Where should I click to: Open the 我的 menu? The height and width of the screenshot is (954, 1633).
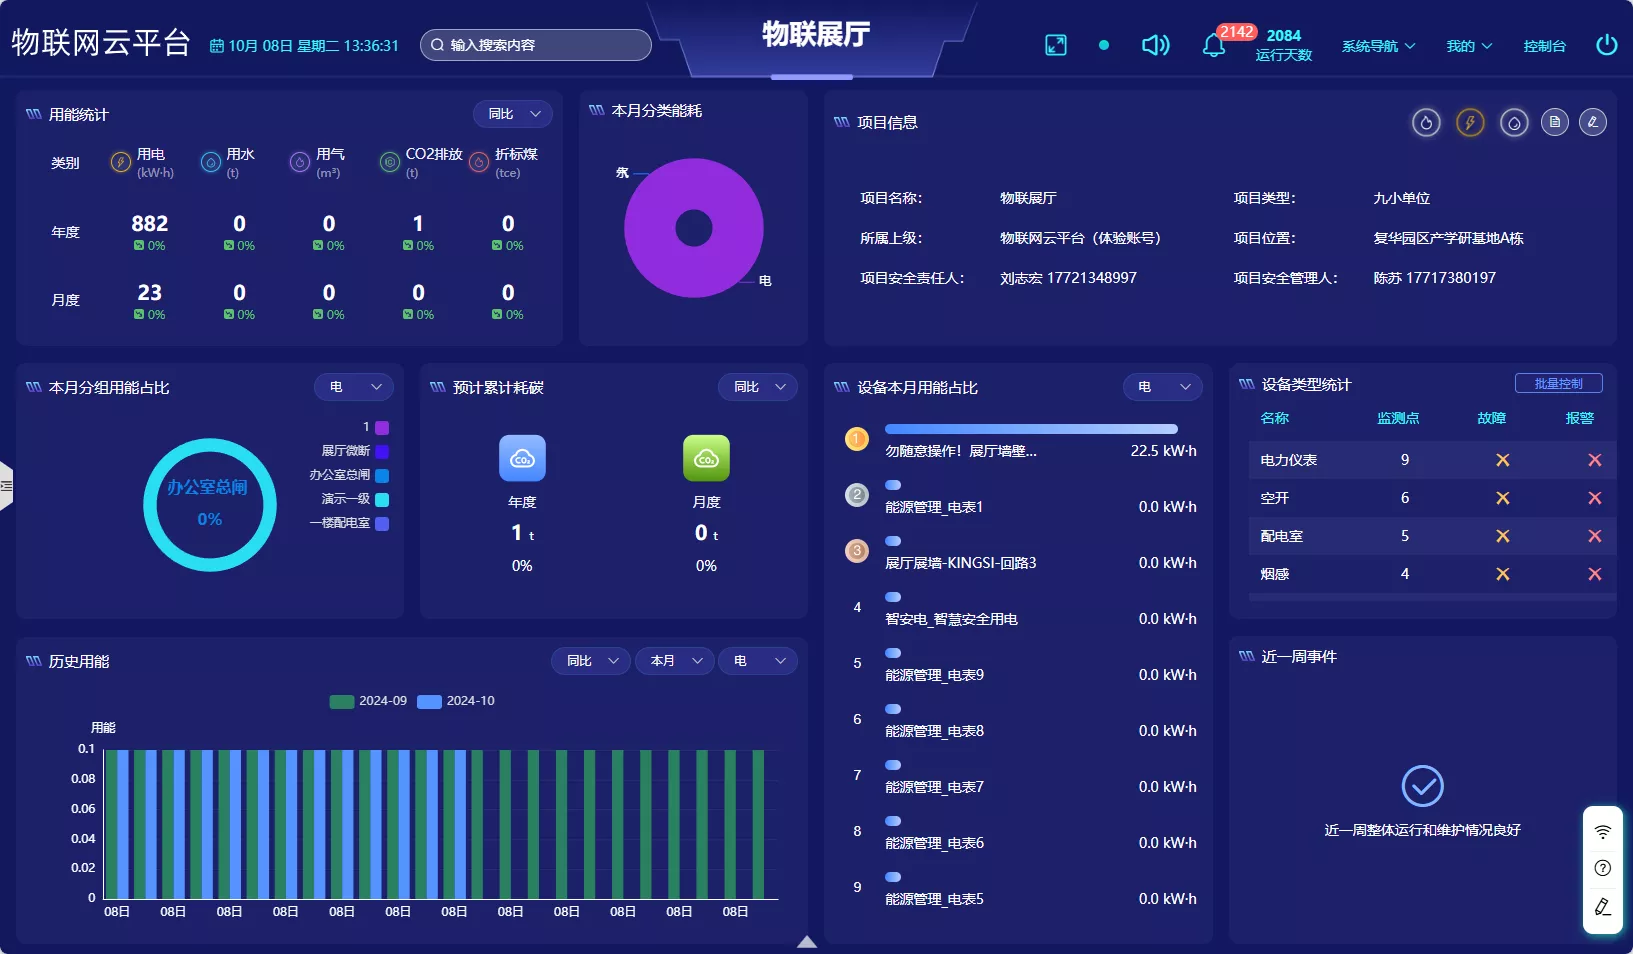pos(1469,46)
